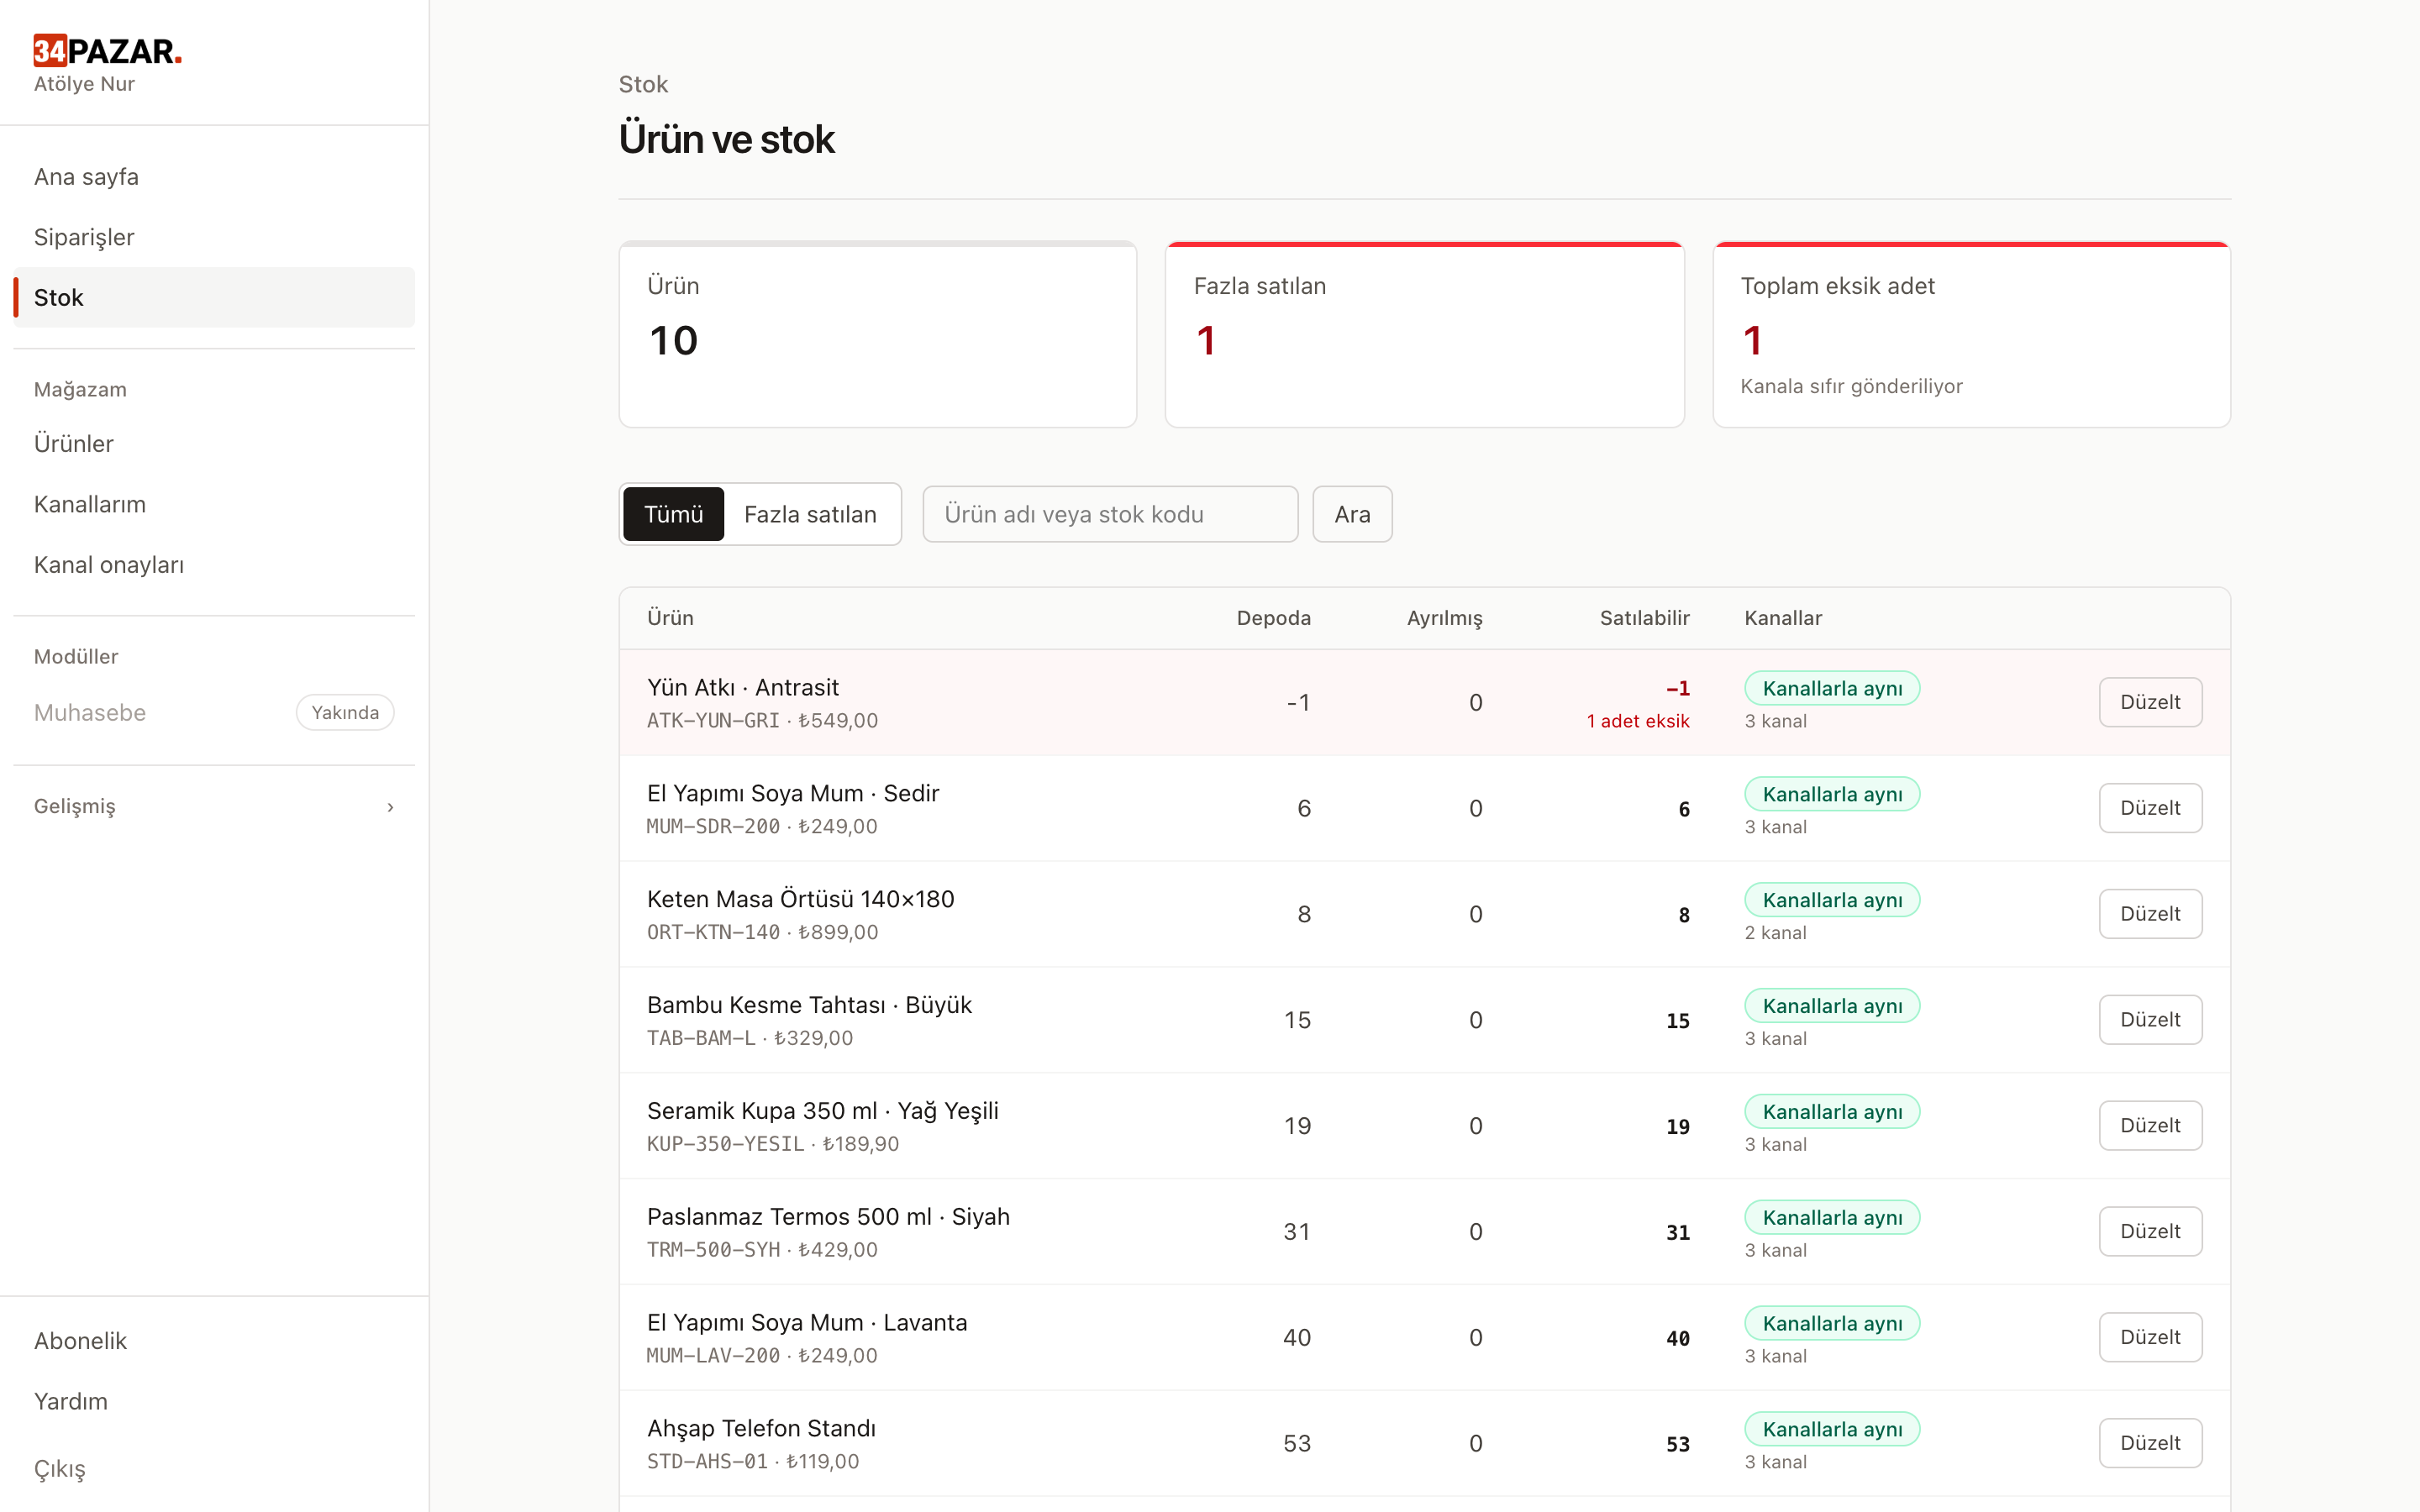Click the Ayrılmış column header
Screen dimensions: 2420x1512
pyautogui.click(x=1445, y=618)
